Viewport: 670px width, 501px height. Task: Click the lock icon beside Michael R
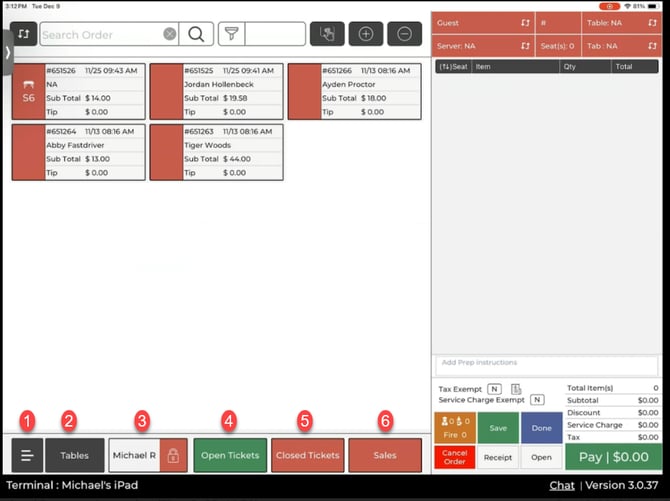[x=173, y=455]
